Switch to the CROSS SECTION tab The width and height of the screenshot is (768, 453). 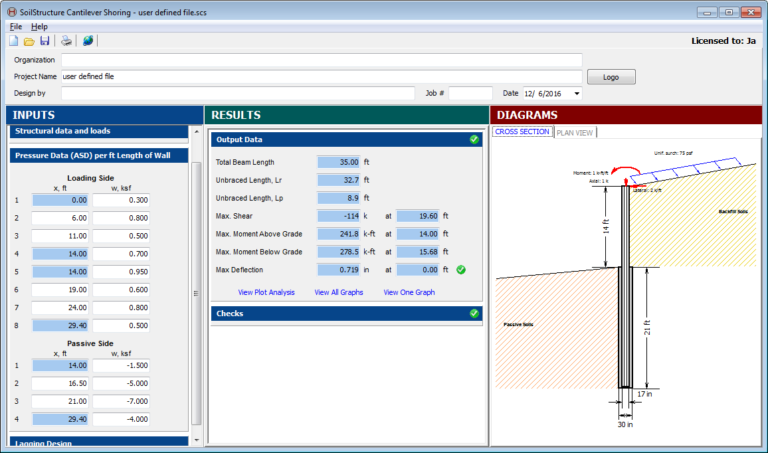[x=522, y=132]
